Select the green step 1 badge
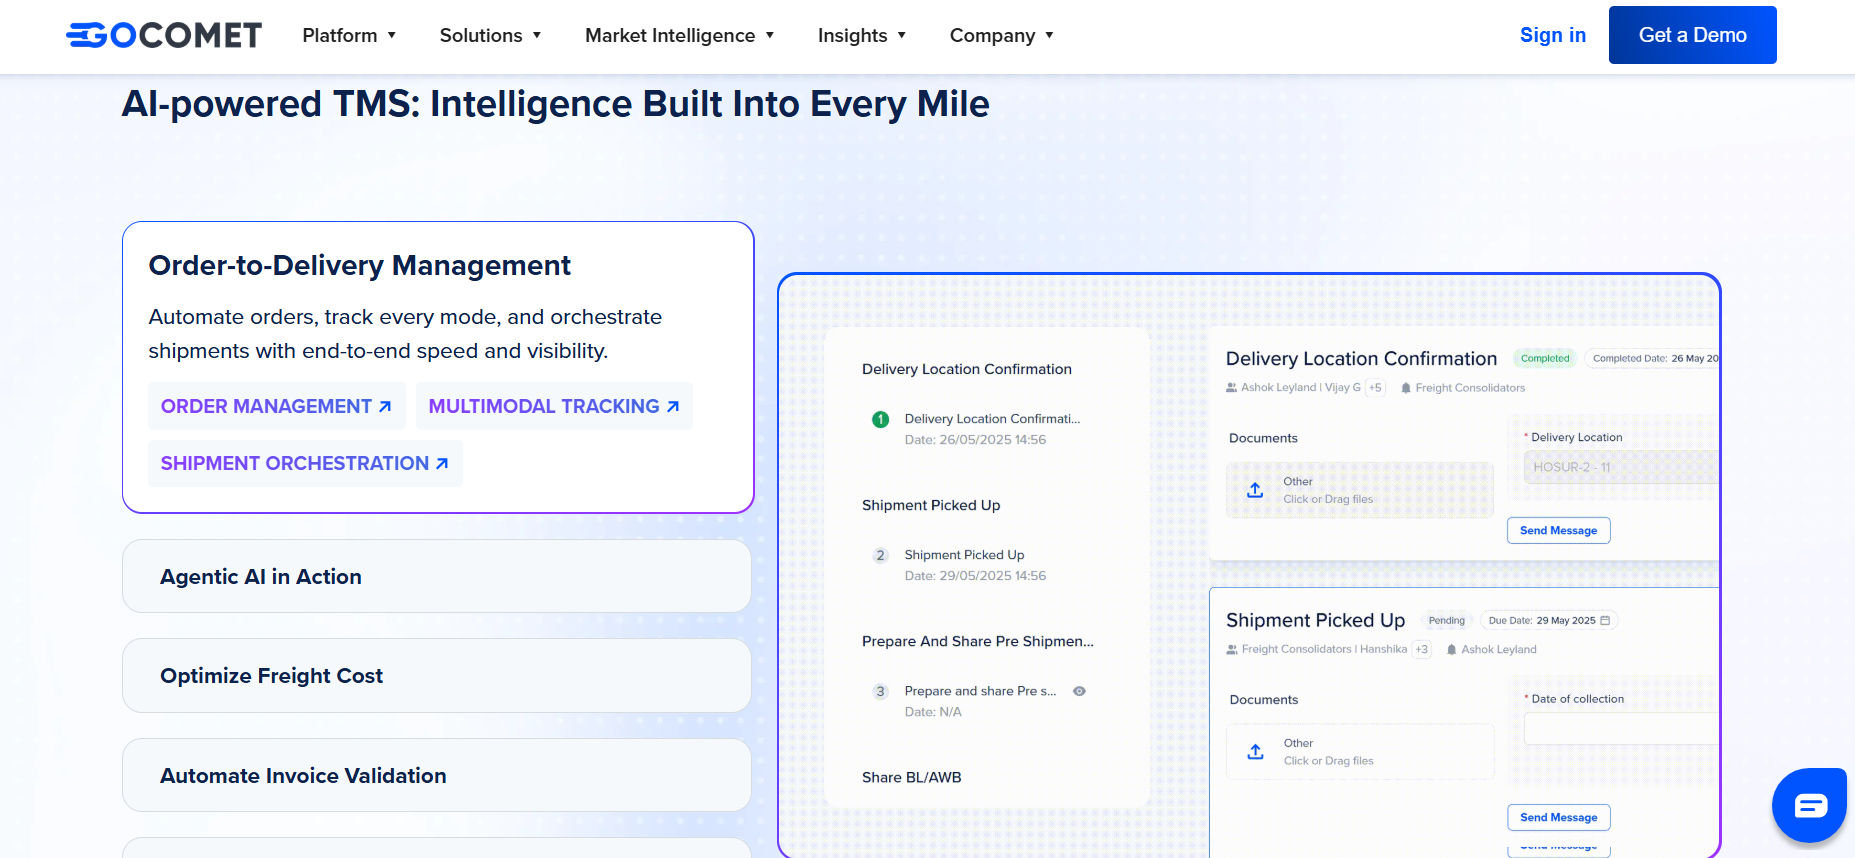Viewport: 1855px width, 858px height. tap(880, 419)
